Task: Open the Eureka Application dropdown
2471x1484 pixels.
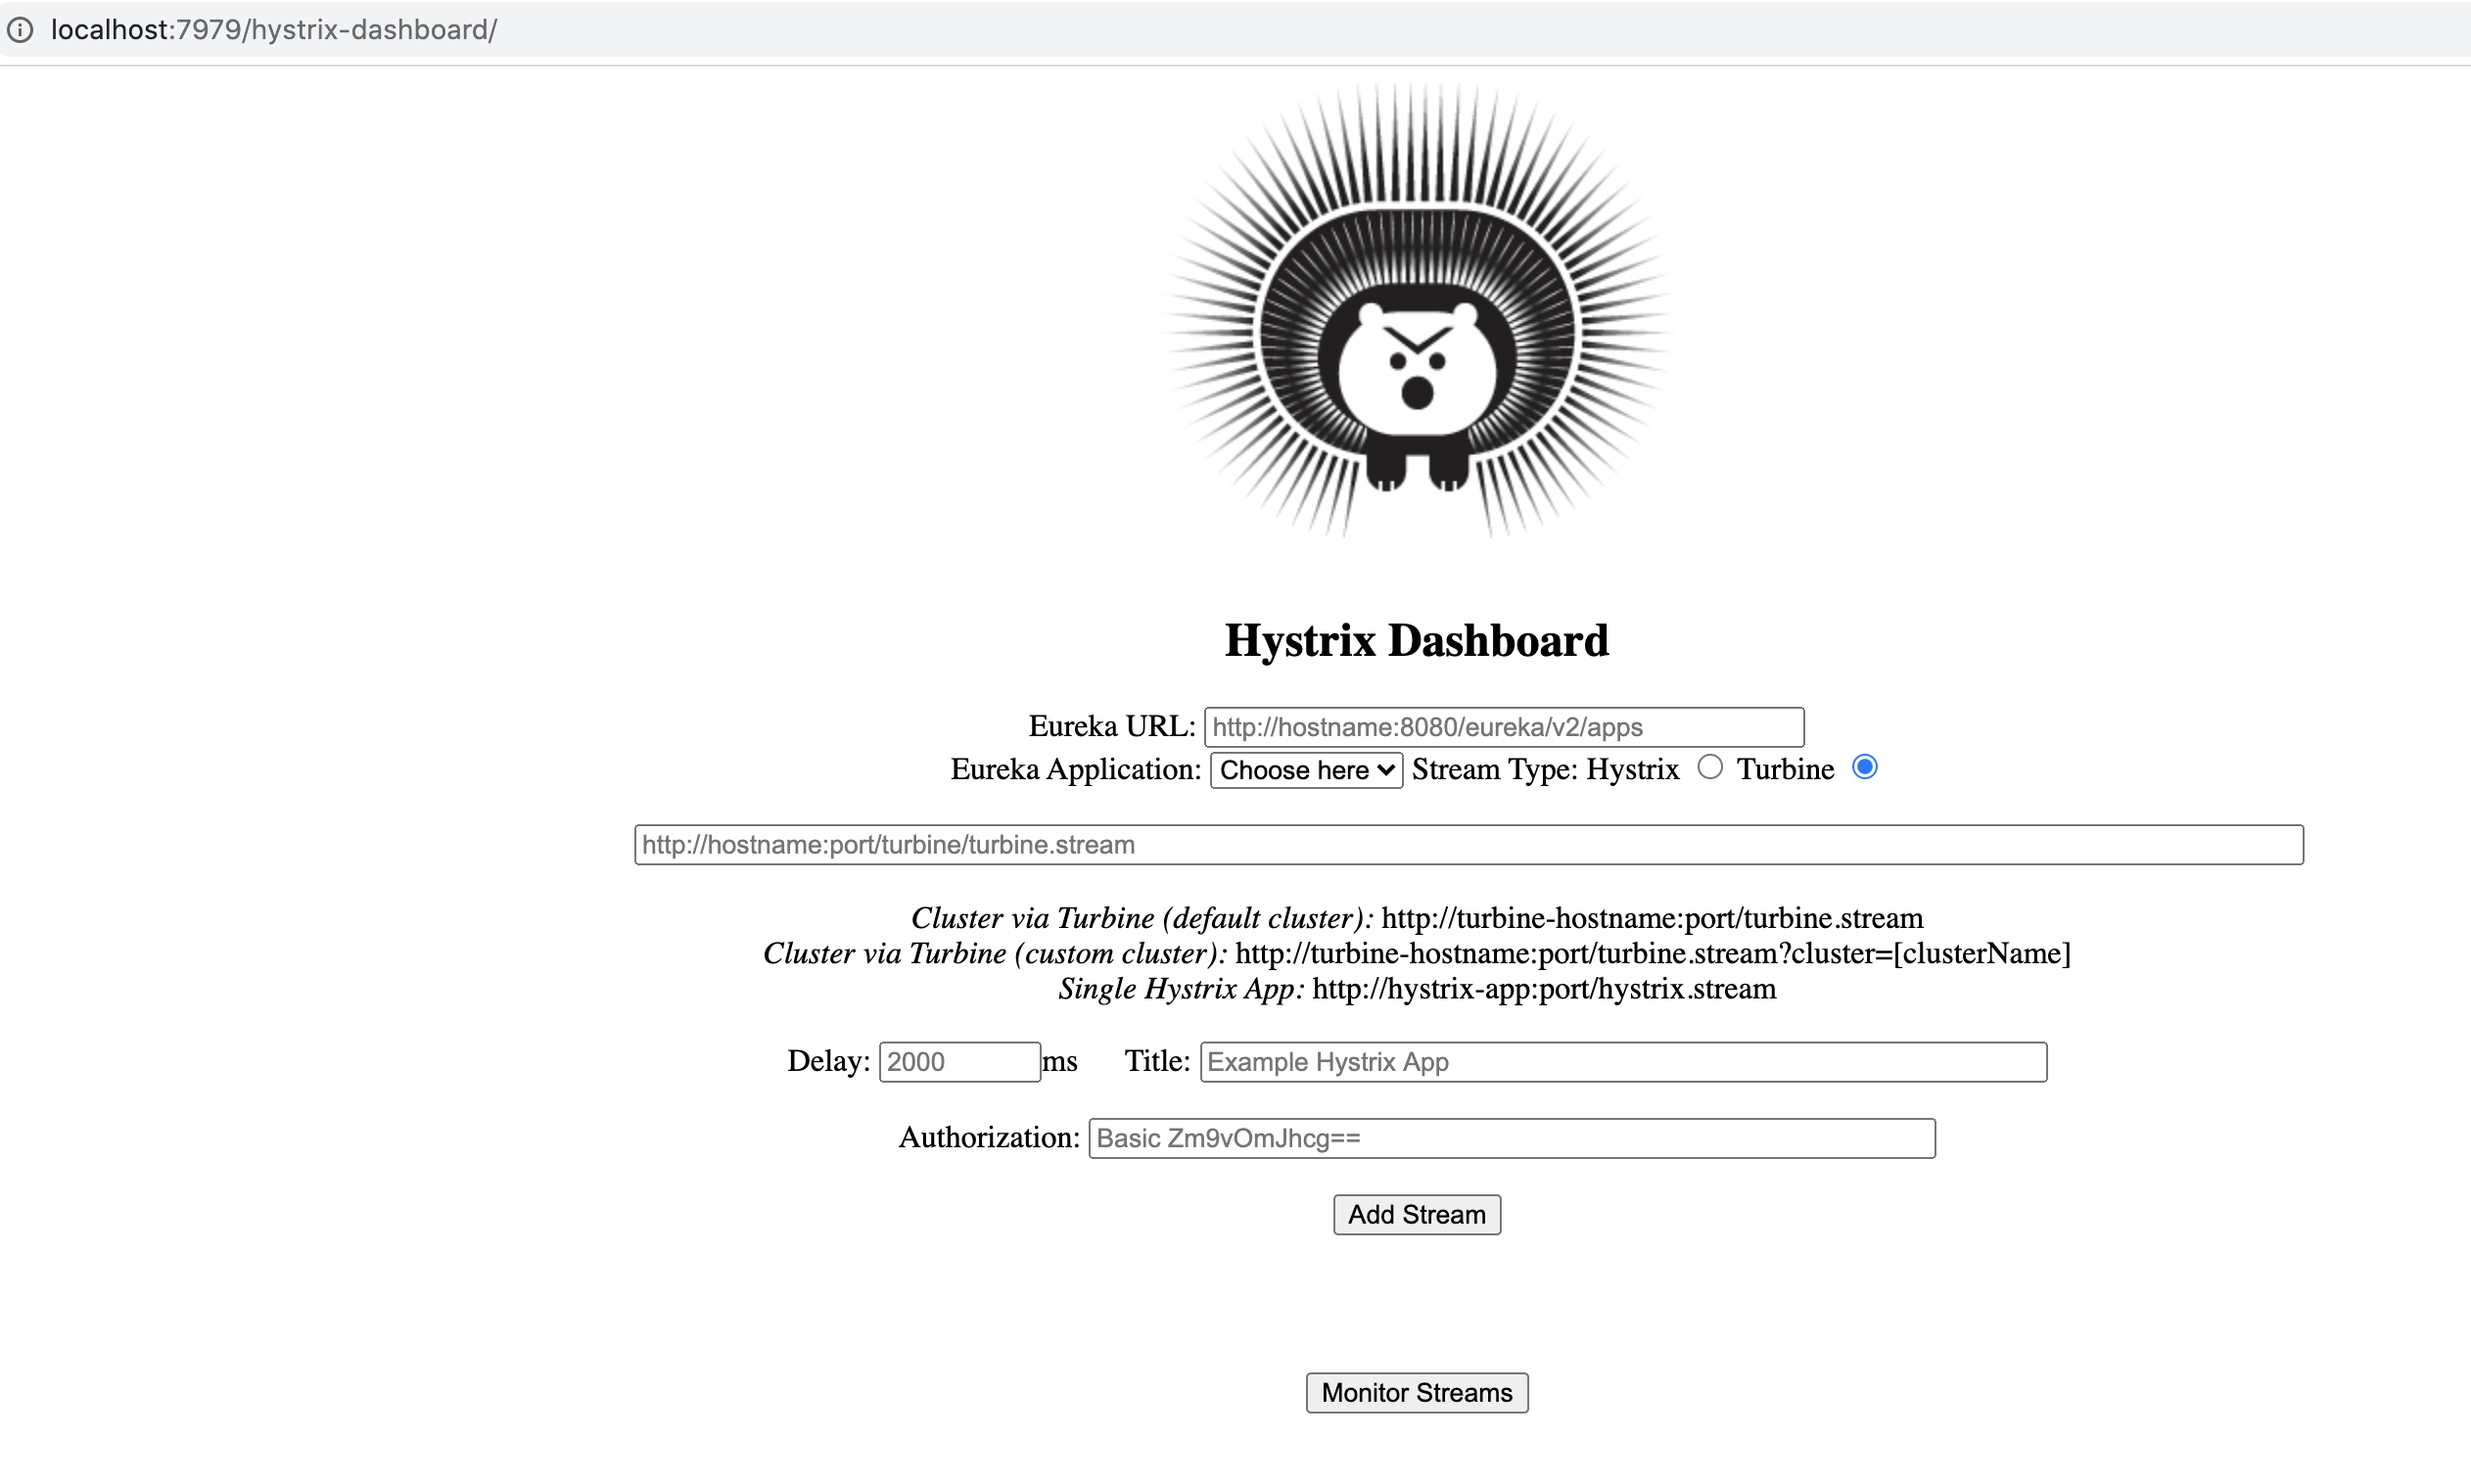Action: (1306, 770)
